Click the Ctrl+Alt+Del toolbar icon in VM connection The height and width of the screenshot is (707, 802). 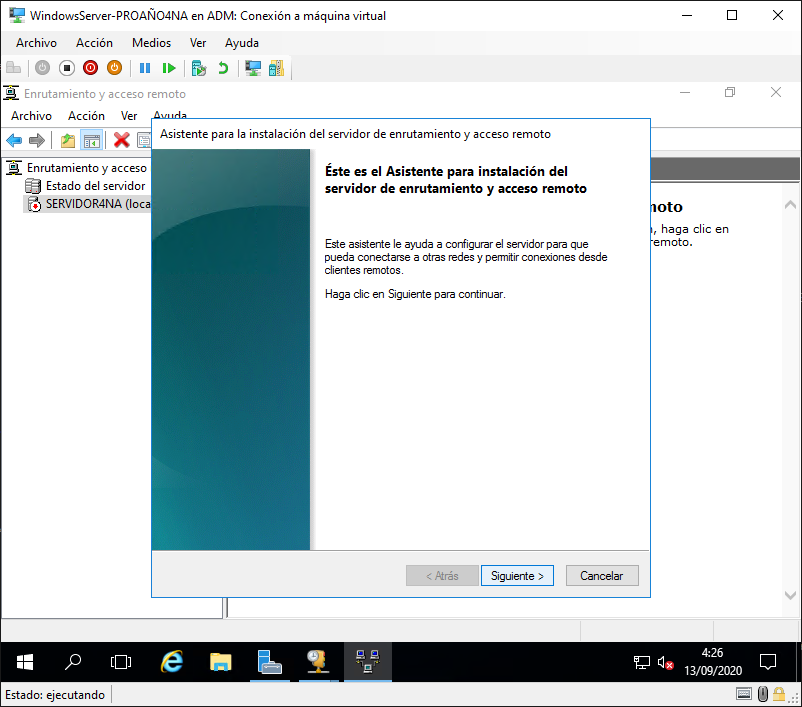click(x=14, y=68)
